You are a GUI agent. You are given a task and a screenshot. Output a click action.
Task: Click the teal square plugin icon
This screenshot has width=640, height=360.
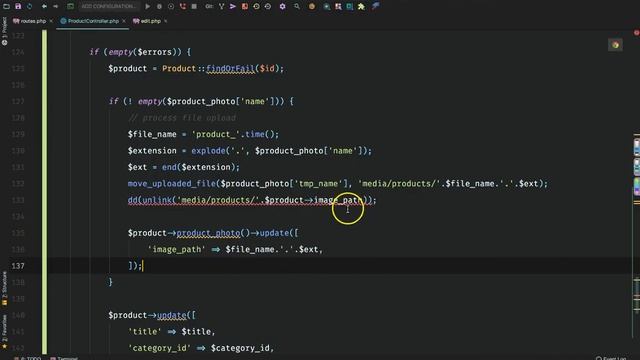click(350, 6)
